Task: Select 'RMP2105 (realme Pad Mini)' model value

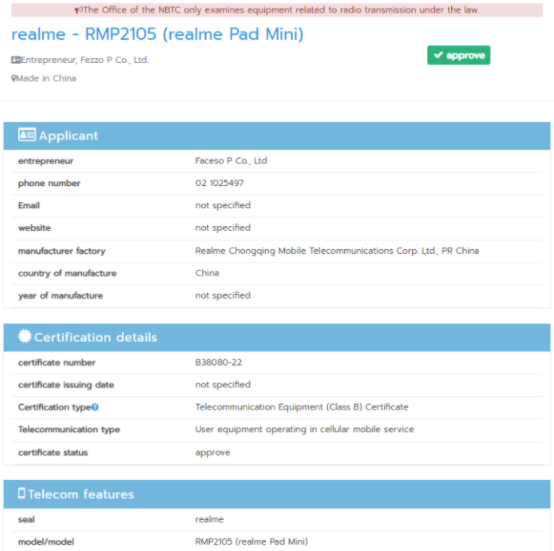Action: tap(252, 541)
